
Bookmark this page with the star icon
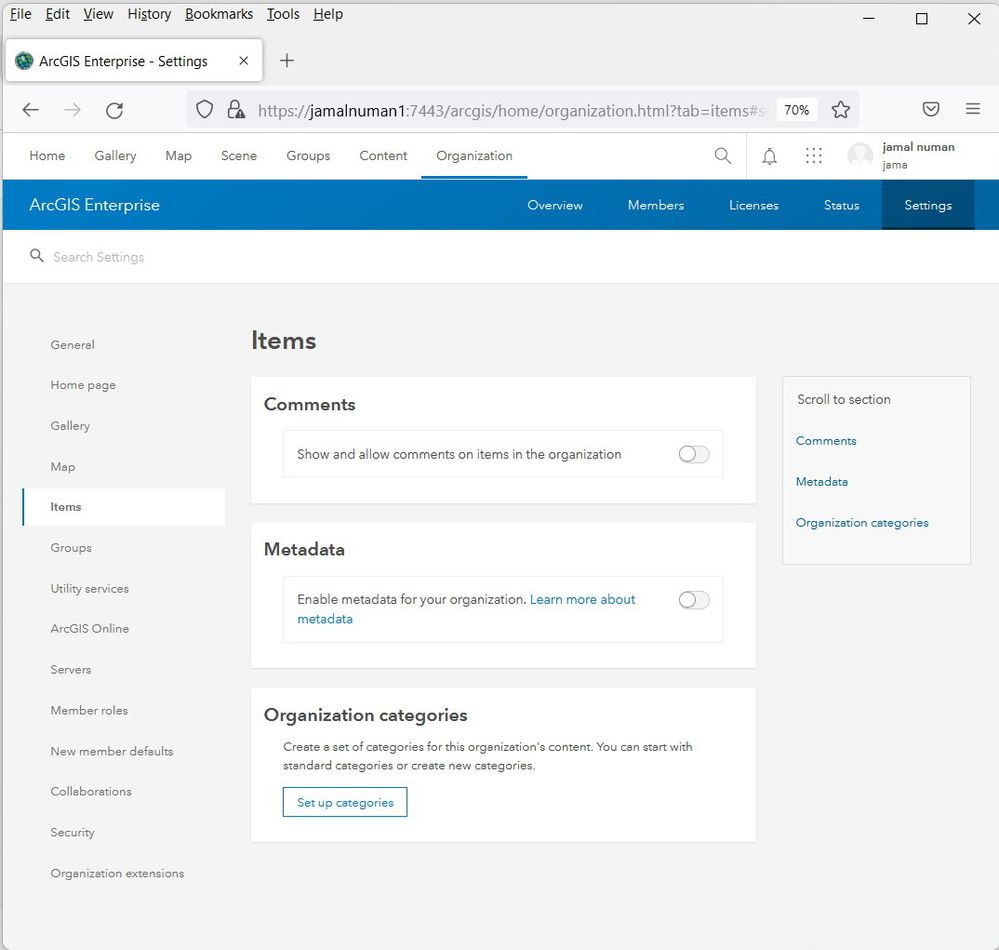840,110
